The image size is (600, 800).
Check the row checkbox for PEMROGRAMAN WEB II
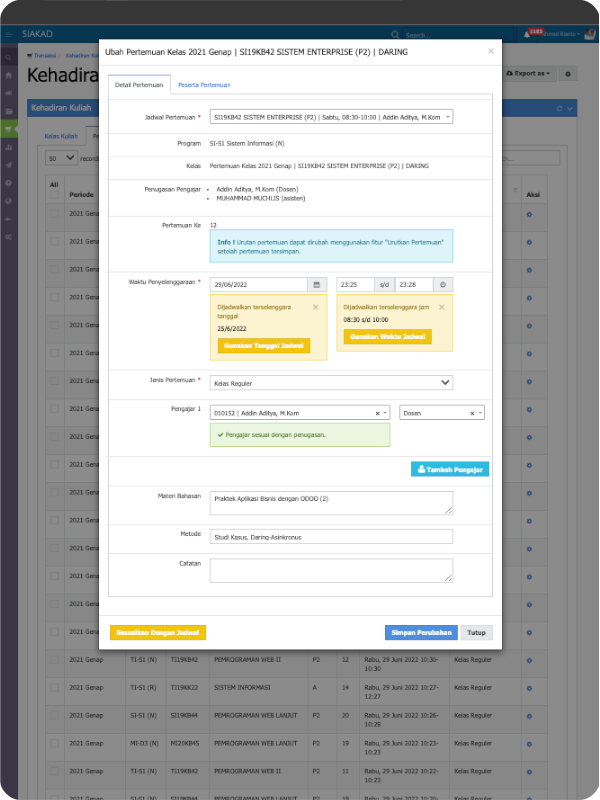click(54, 660)
